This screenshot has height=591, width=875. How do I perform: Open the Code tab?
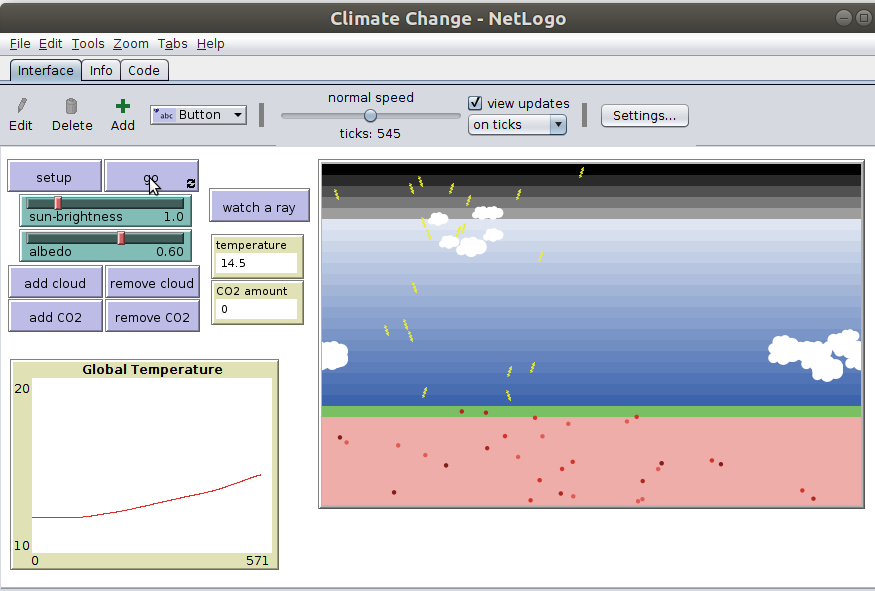pos(144,70)
